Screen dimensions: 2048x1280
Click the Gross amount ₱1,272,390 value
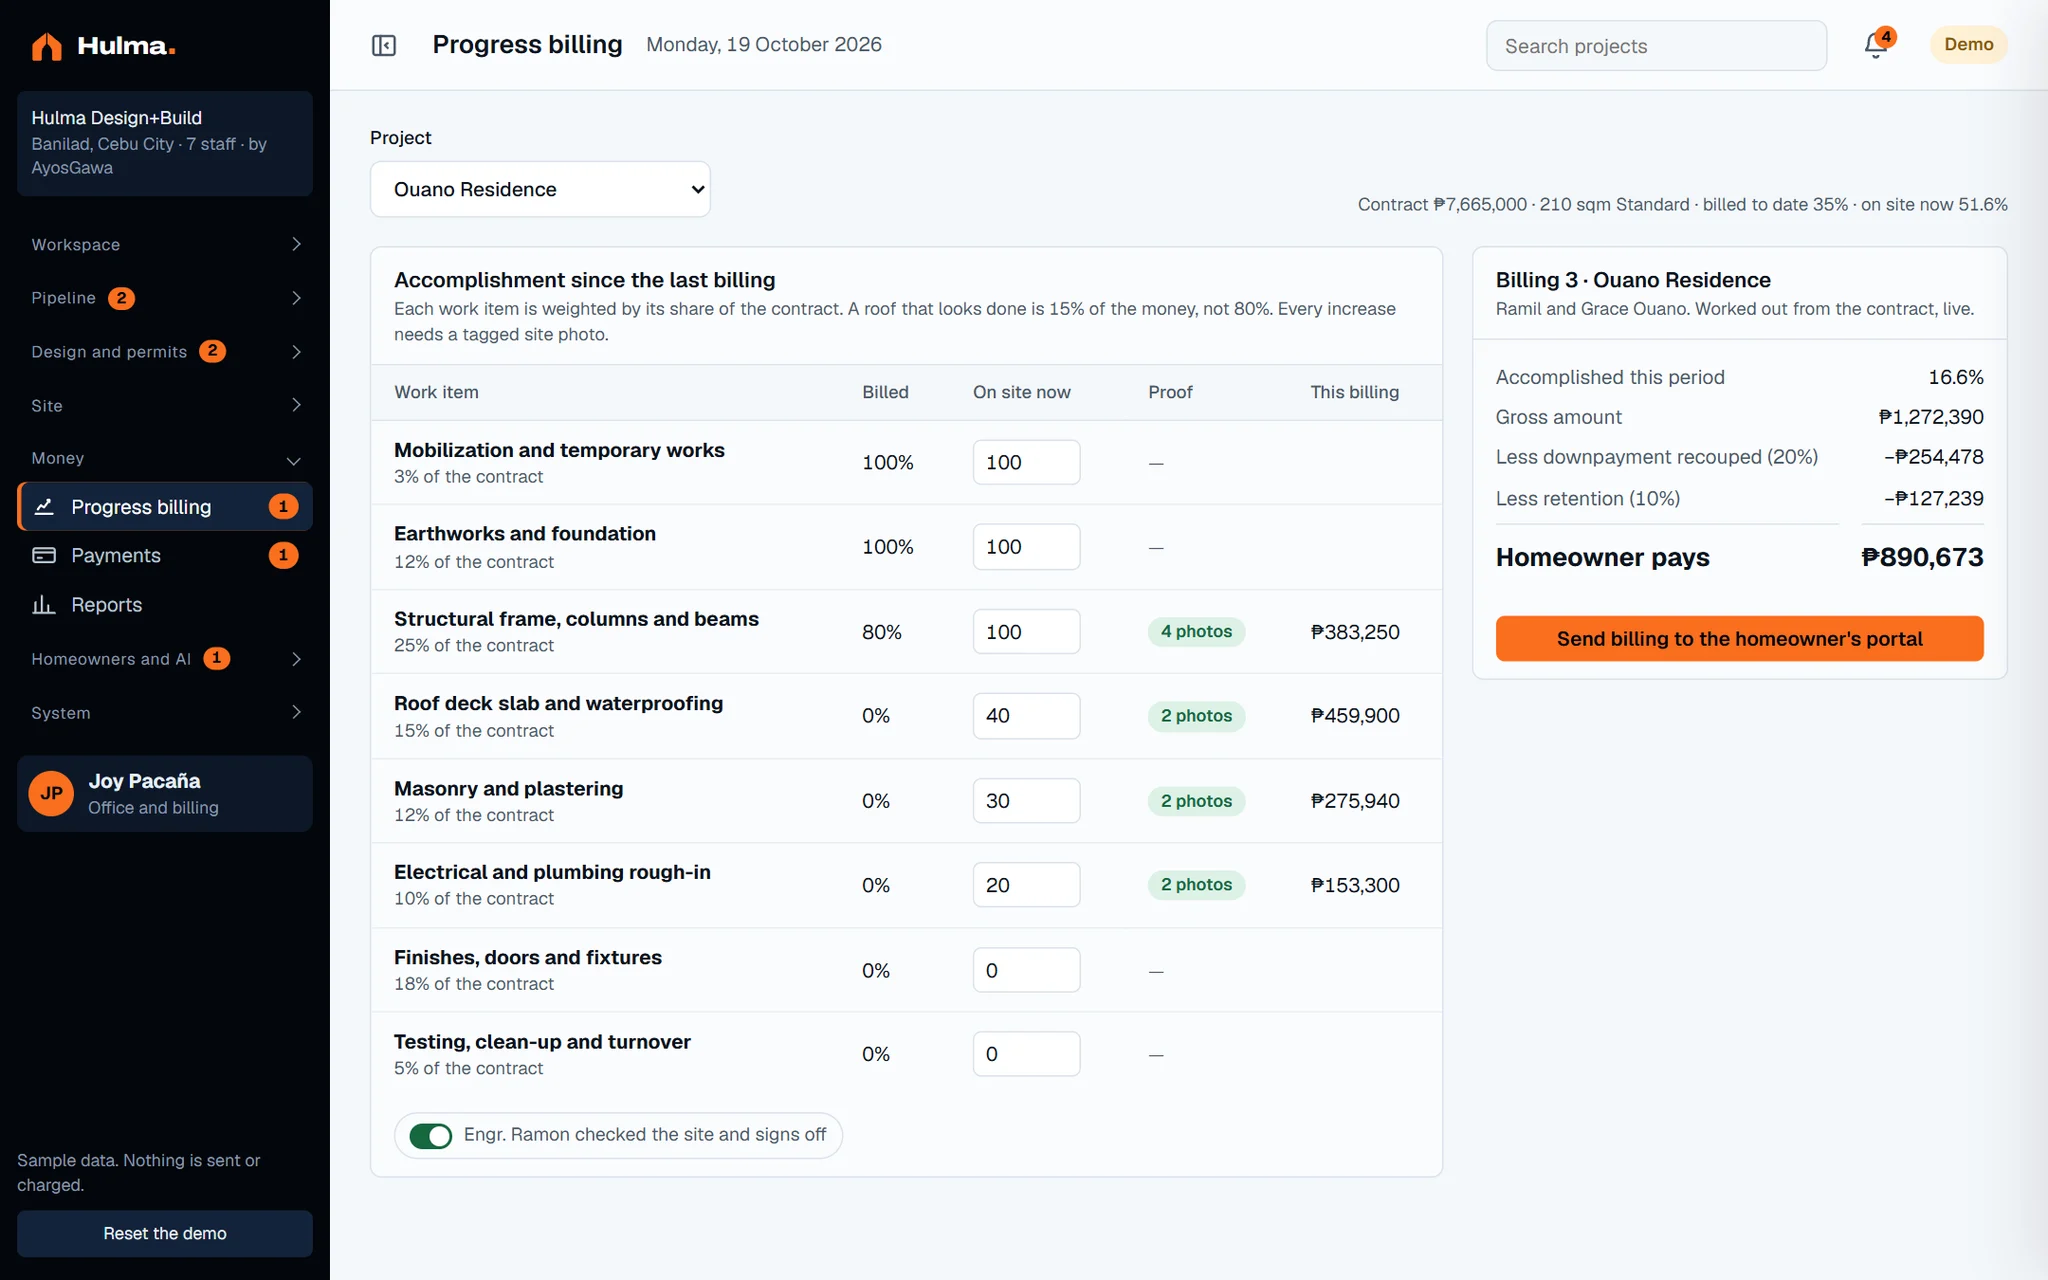tap(1931, 417)
